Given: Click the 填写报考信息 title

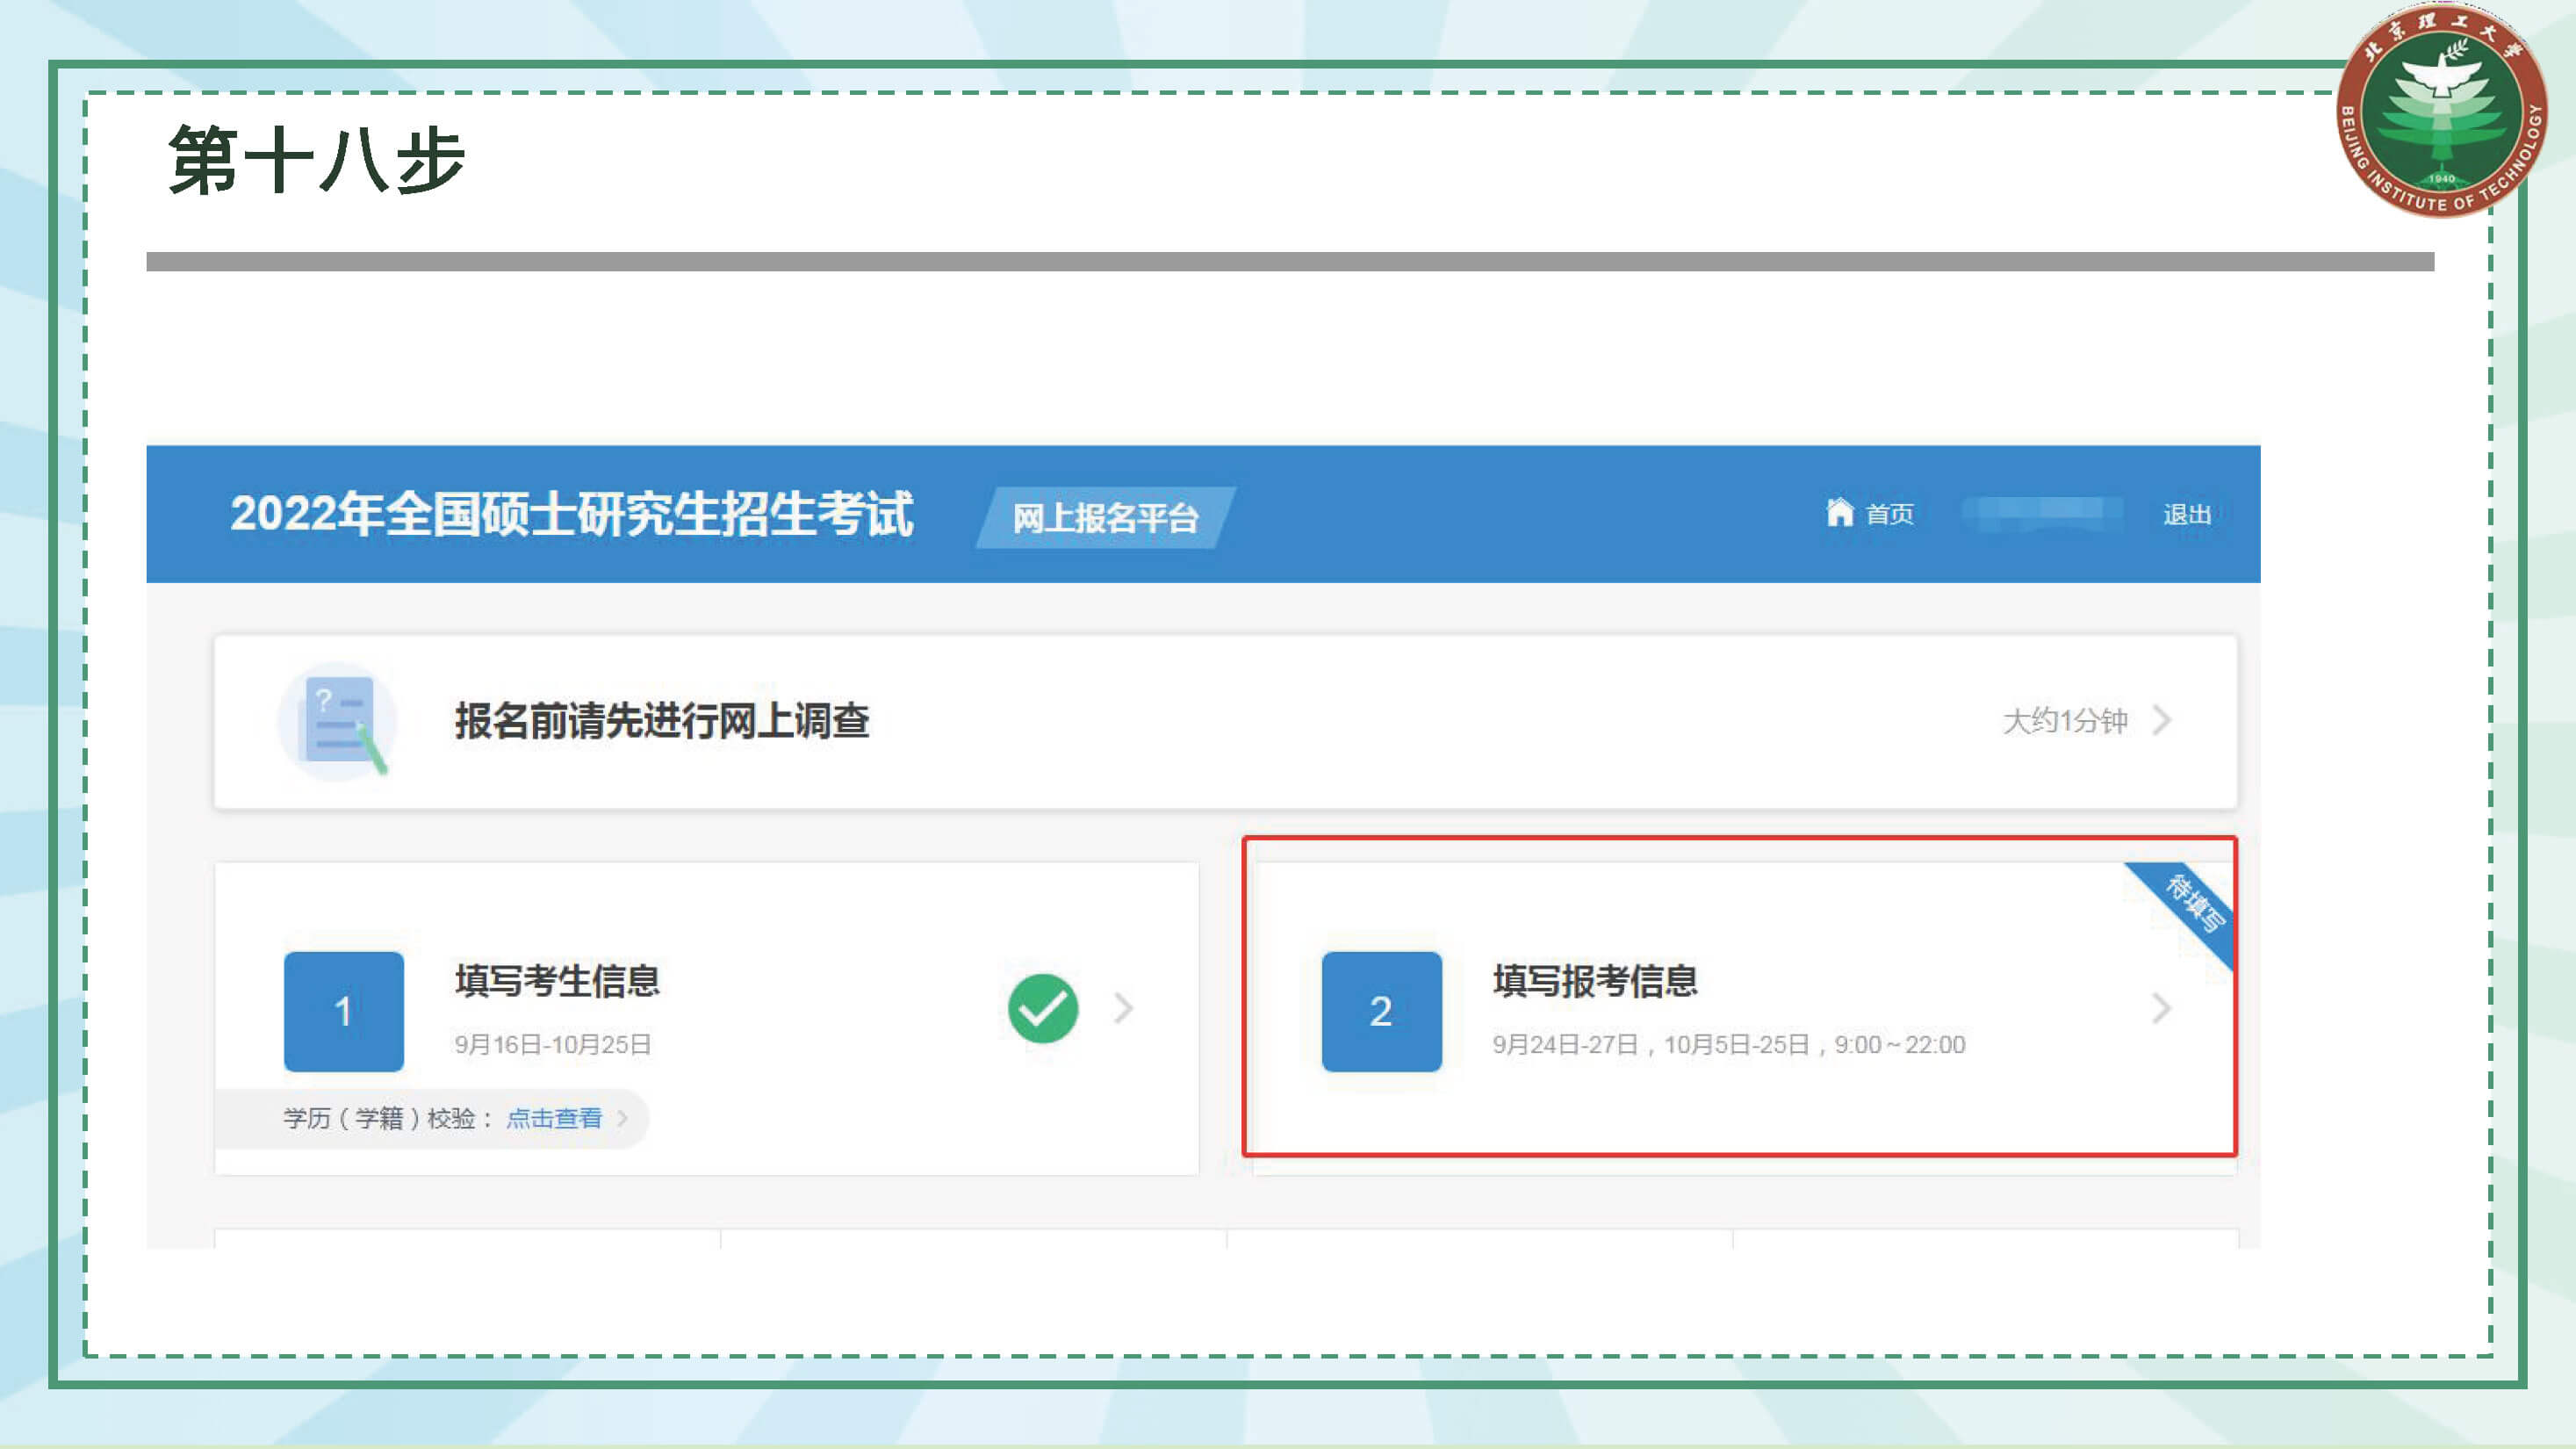Looking at the screenshot, I should (x=1595, y=981).
